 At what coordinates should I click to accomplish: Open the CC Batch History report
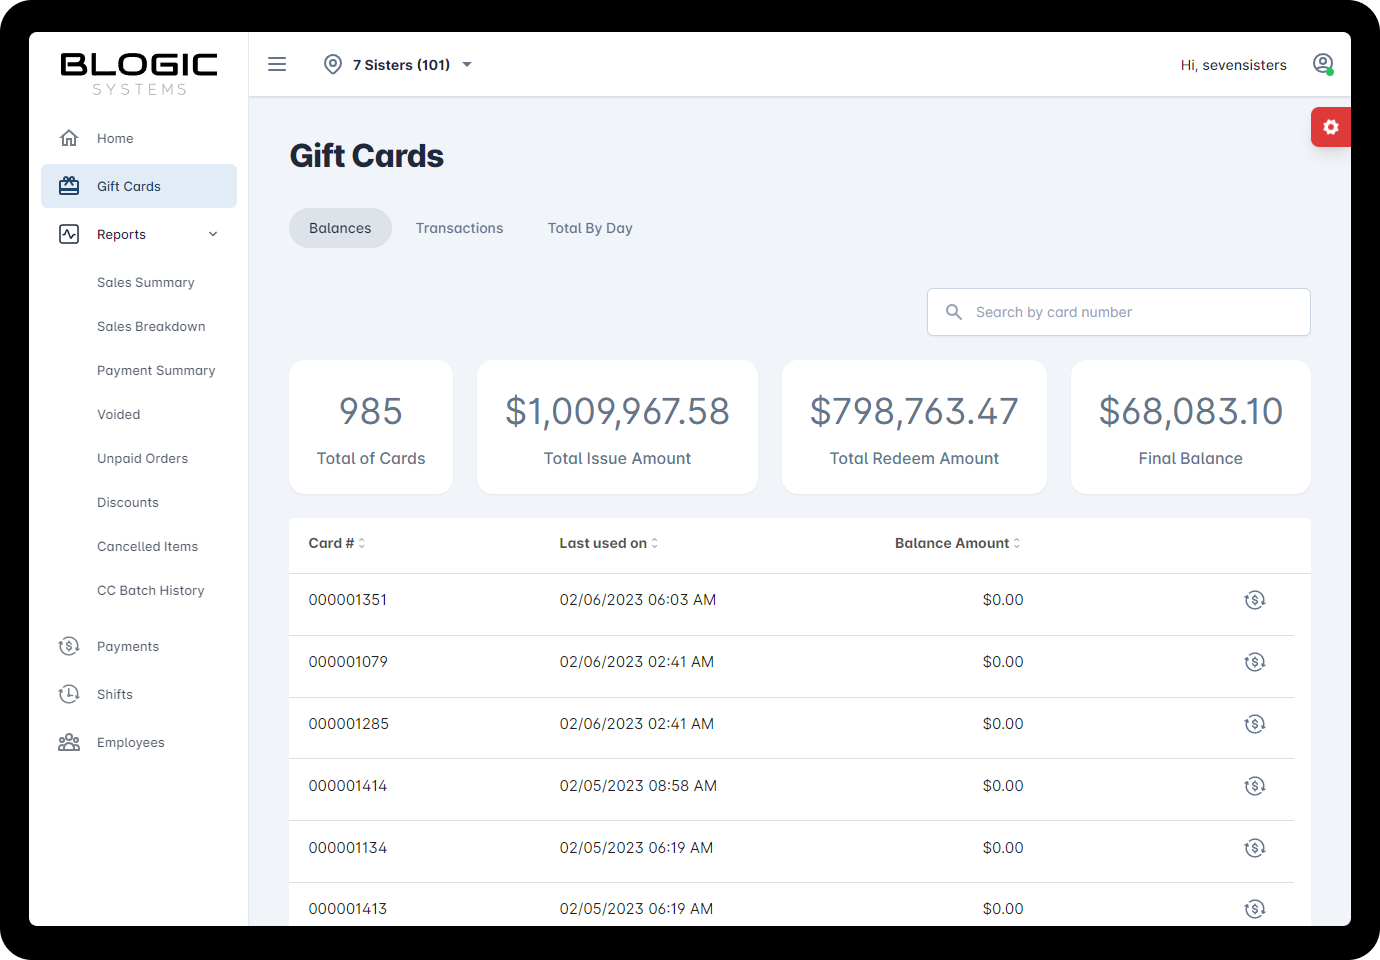(x=151, y=590)
